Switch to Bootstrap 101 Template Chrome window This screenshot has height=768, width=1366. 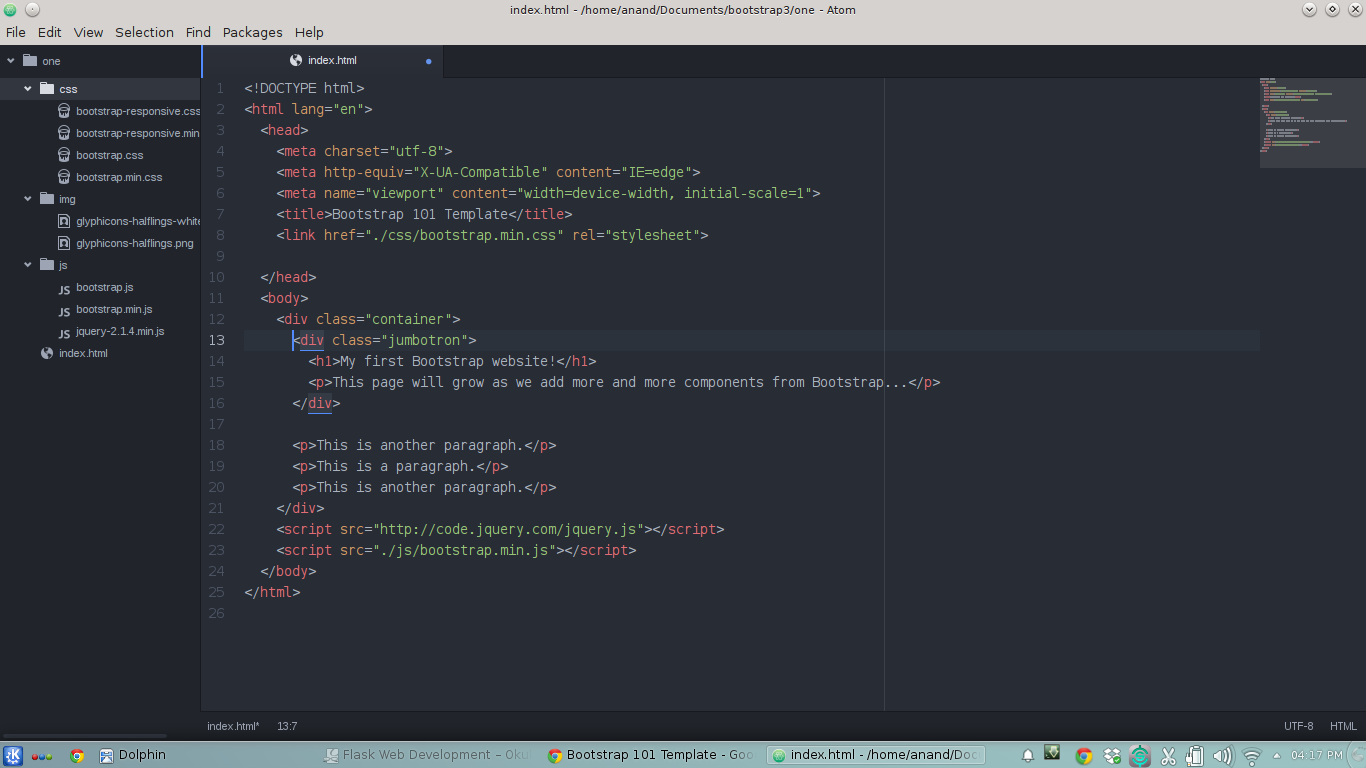pyautogui.click(x=652, y=756)
